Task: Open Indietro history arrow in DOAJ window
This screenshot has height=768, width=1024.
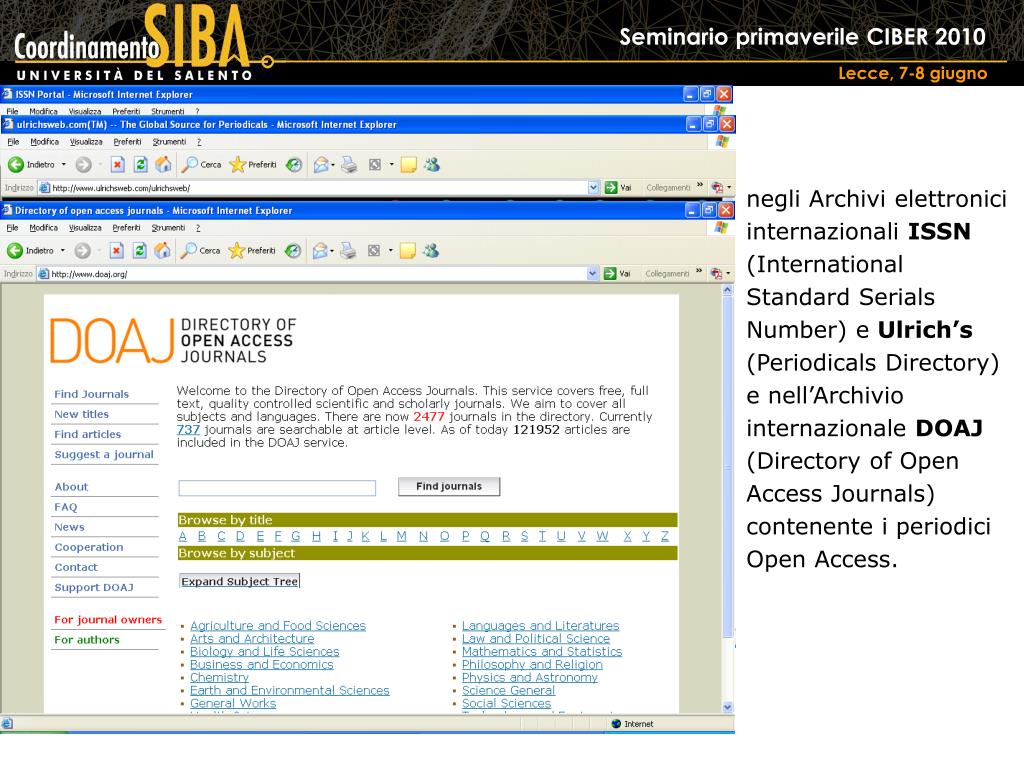Action: pyautogui.click(x=63, y=250)
